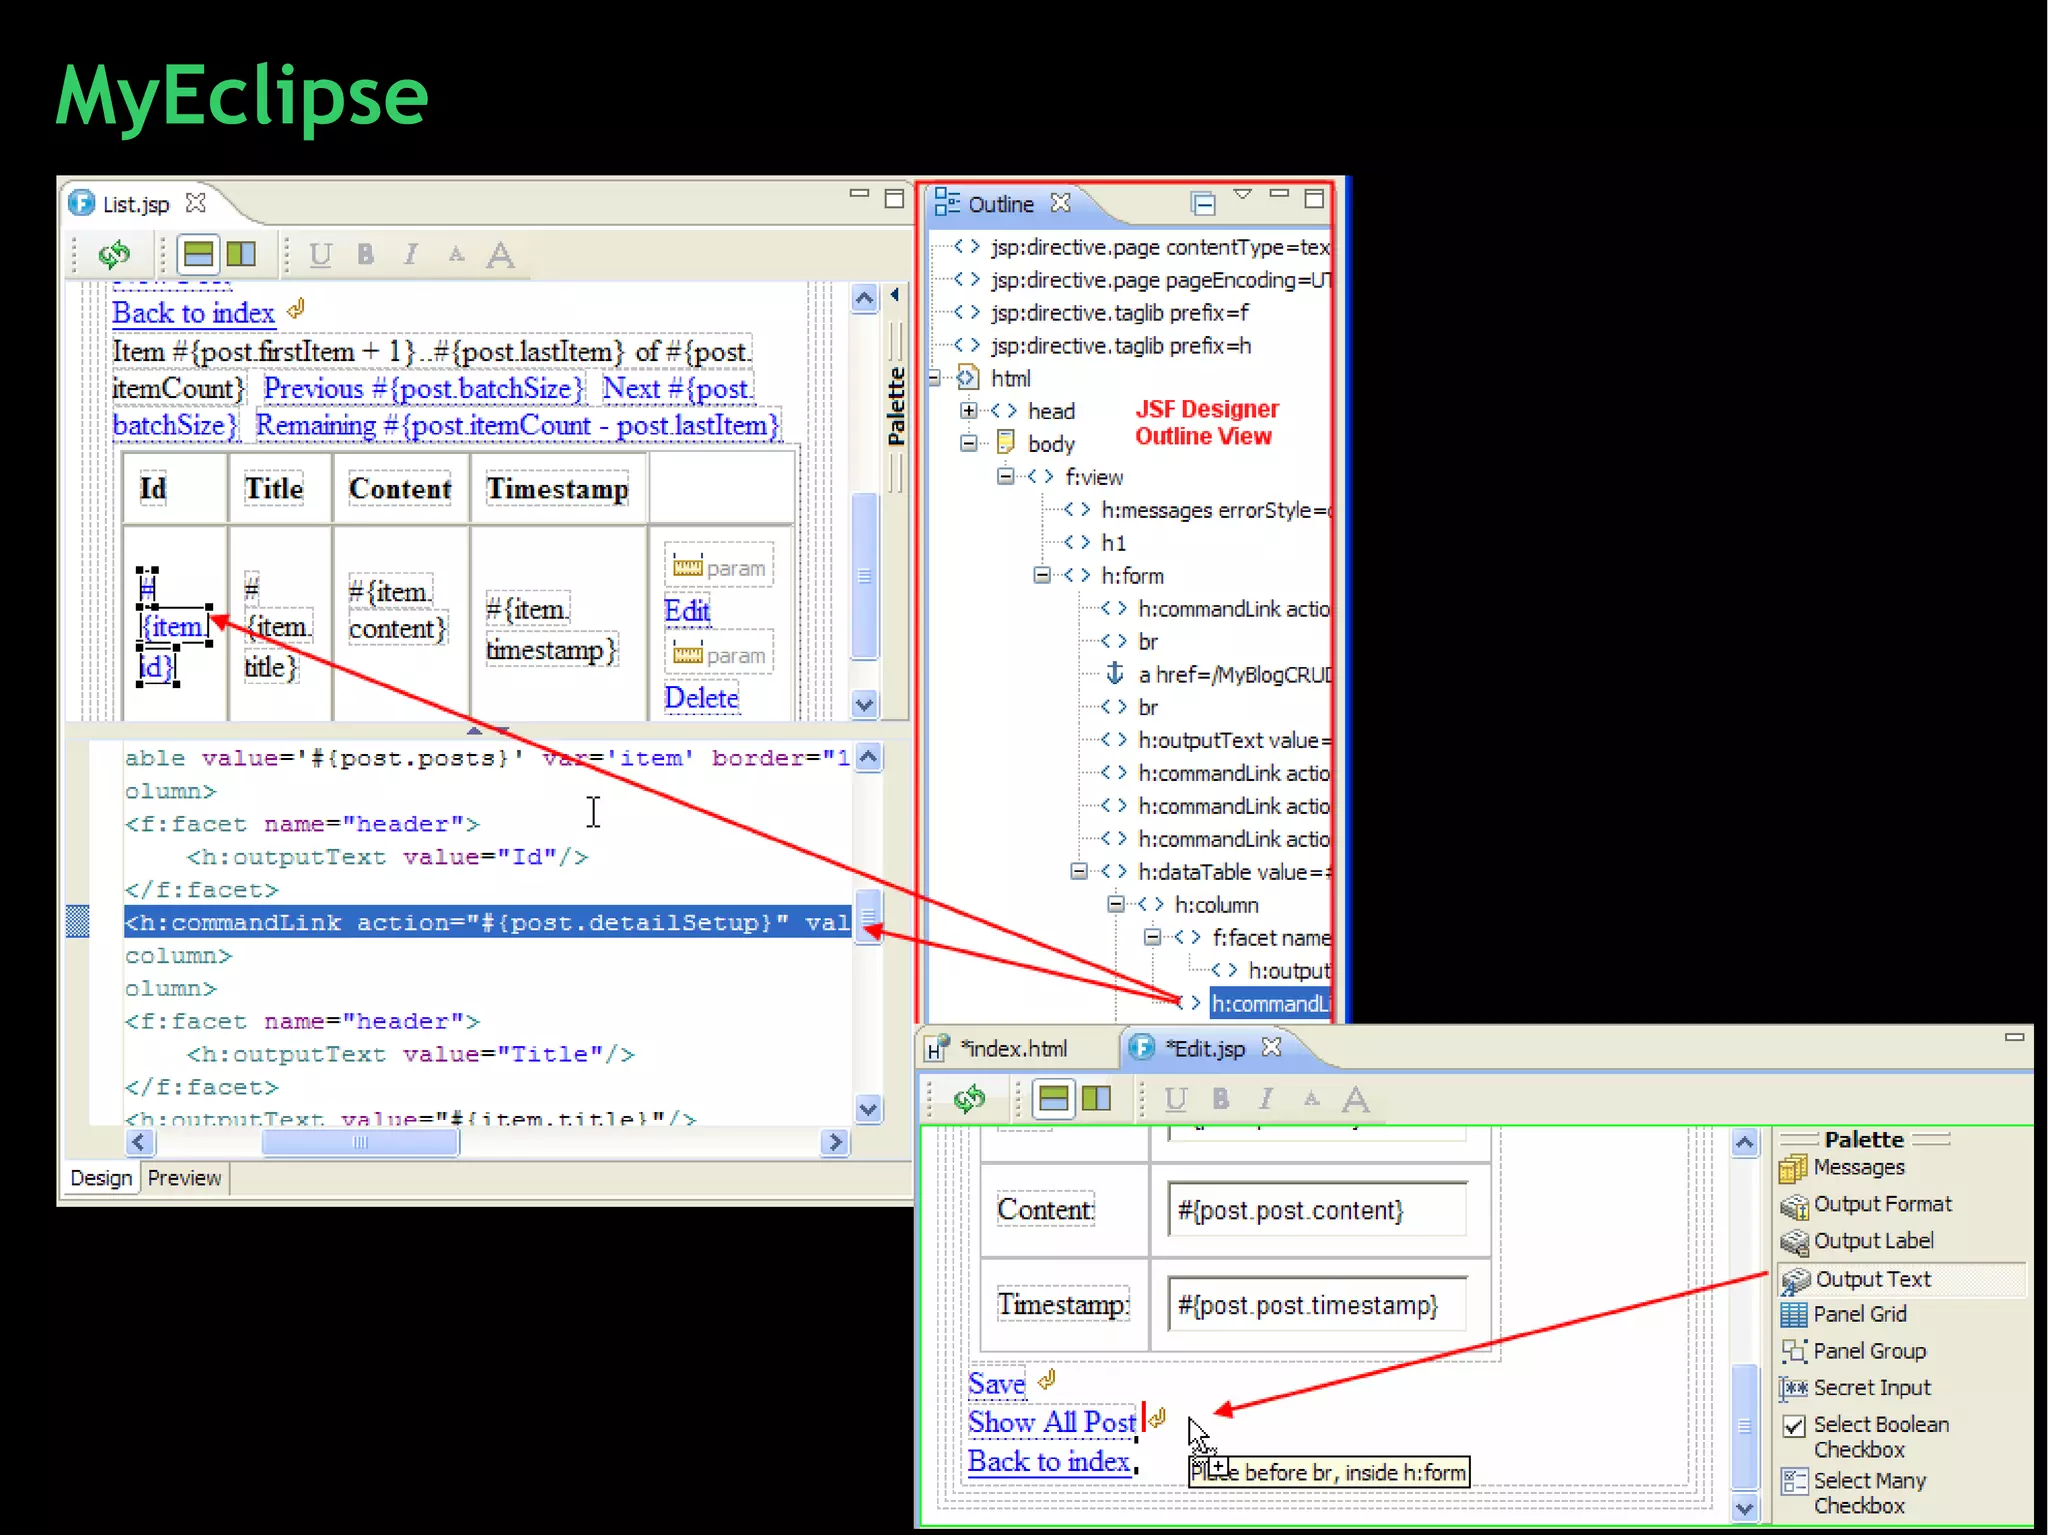Select Panel Grid in Palette
Viewport: 2048px width, 1535px height.
click(x=1859, y=1314)
